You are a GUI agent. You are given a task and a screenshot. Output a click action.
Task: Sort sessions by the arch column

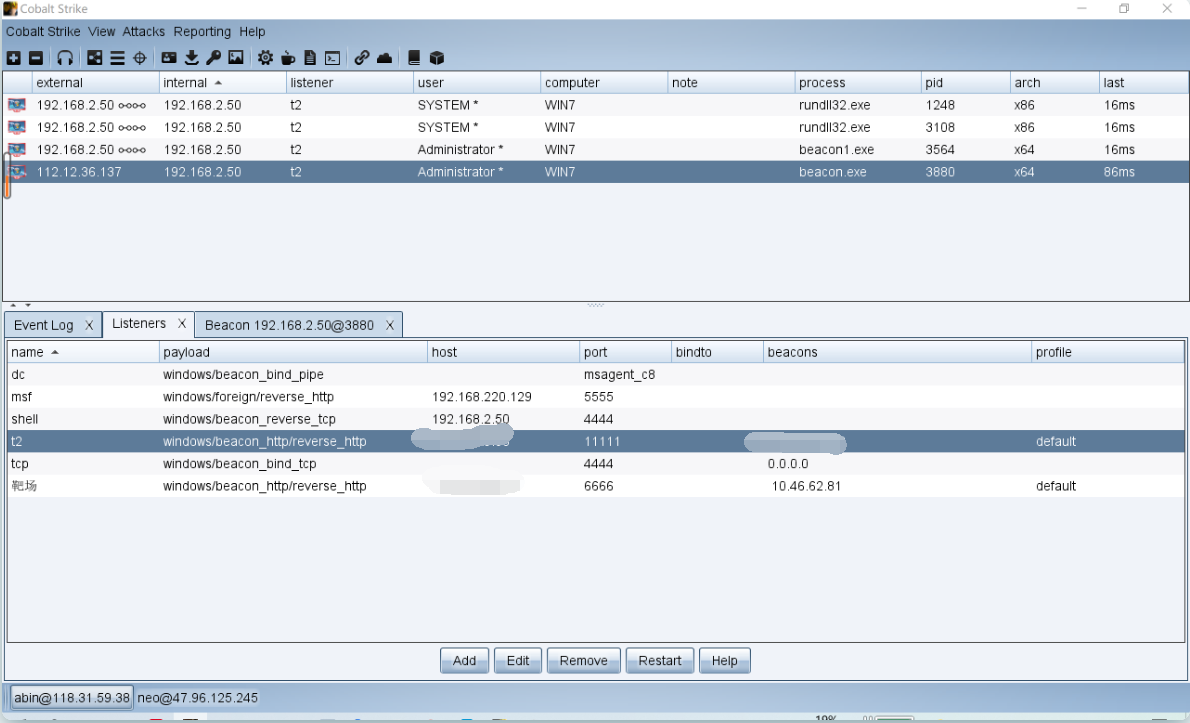[x=1055, y=83]
